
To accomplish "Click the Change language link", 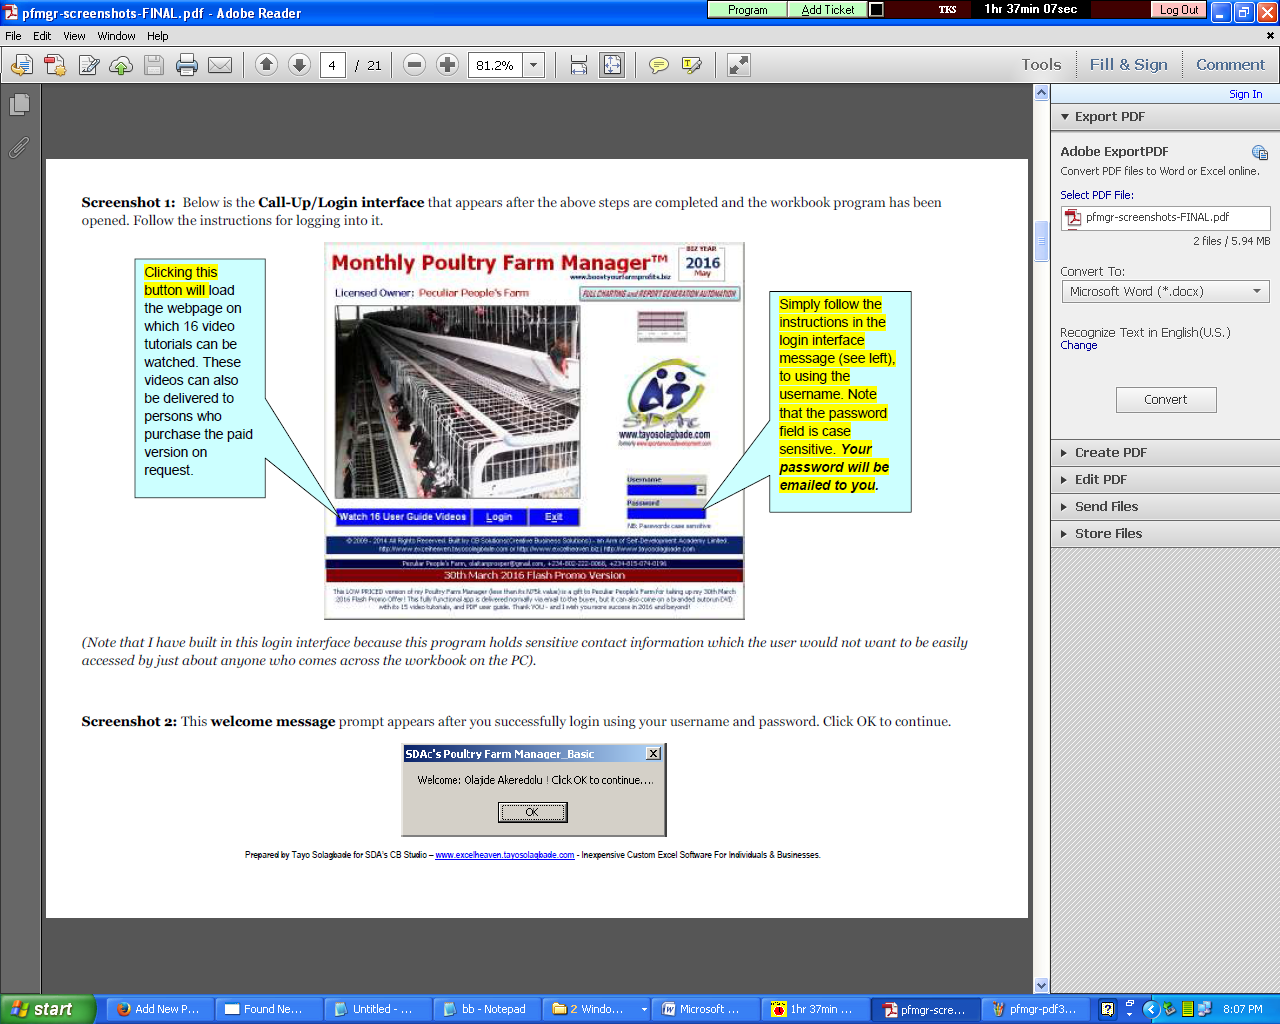I will point(1078,345).
